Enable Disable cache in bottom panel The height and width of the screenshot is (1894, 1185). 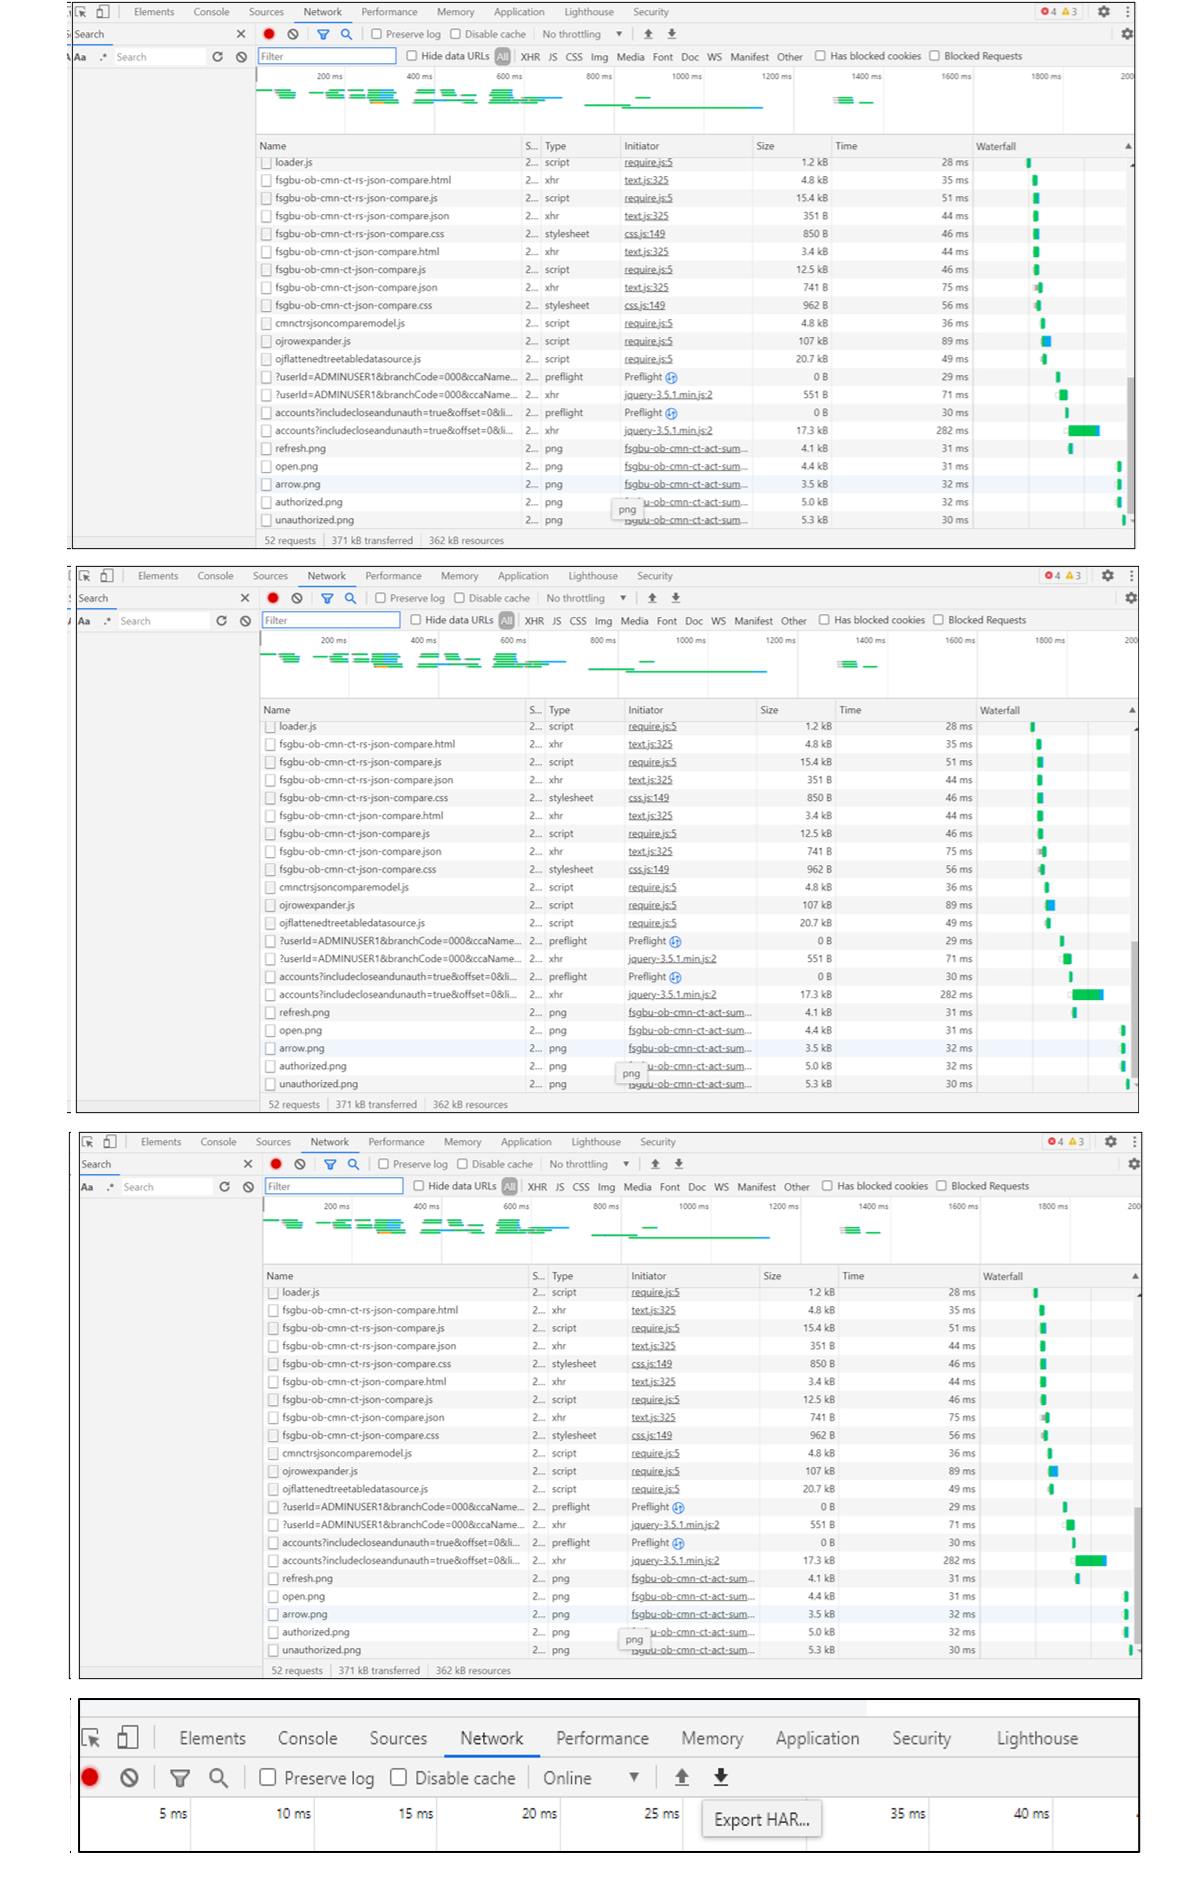(x=398, y=1777)
